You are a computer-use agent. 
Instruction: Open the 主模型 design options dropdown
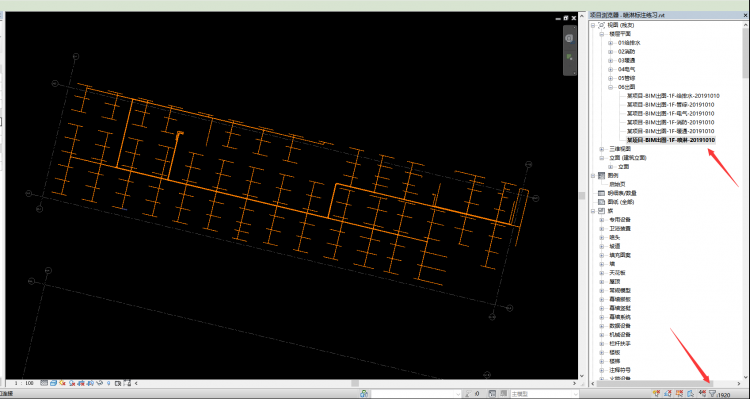point(545,394)
